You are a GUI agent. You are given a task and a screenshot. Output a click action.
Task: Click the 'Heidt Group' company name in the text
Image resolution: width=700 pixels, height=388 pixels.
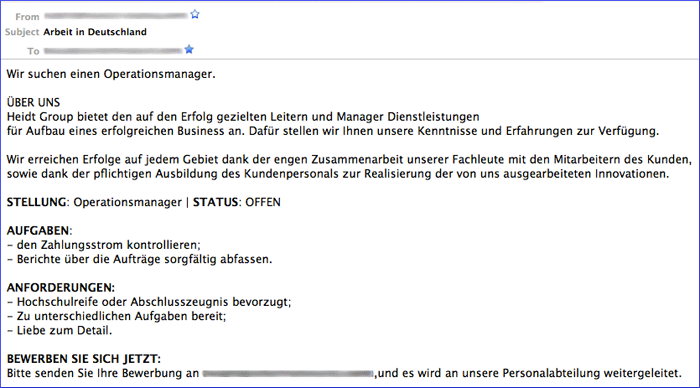point(40,117)
